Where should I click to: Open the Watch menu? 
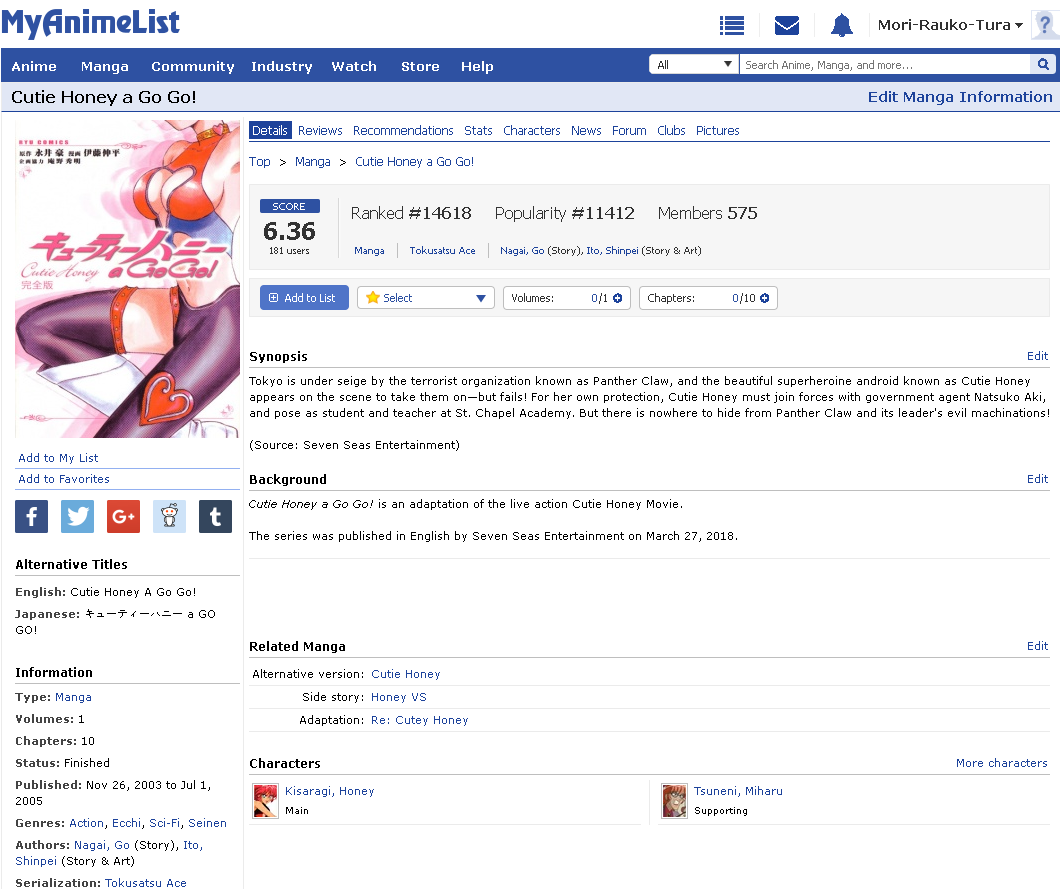[354, 66]
